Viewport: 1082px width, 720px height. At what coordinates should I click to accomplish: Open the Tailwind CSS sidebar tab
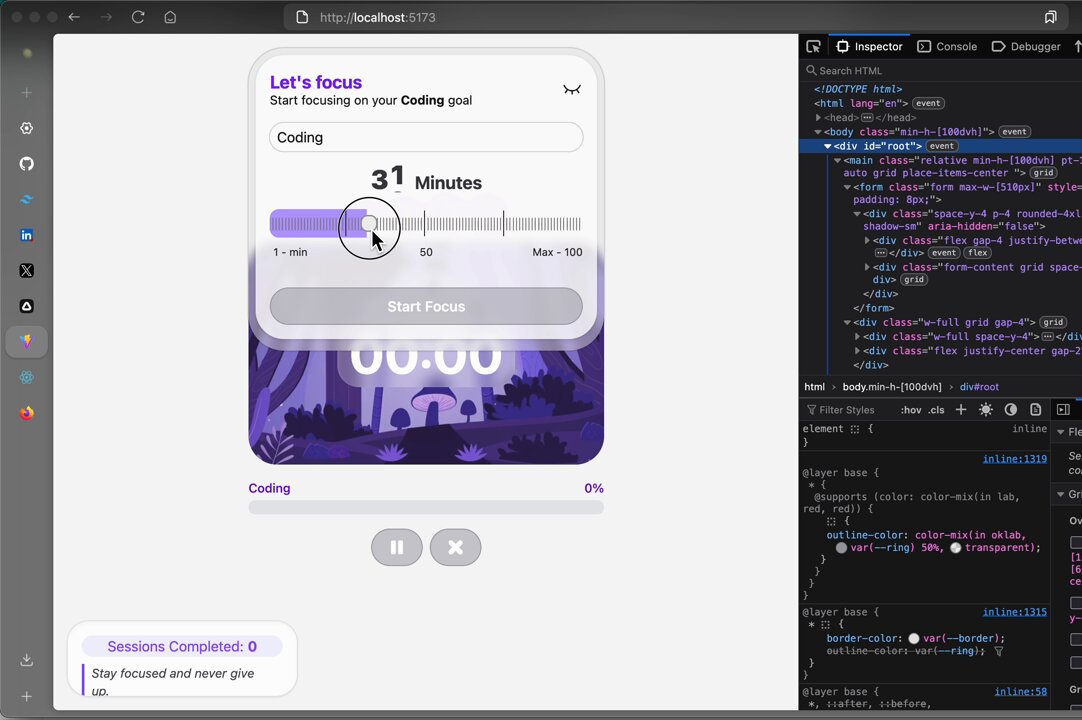26,200
